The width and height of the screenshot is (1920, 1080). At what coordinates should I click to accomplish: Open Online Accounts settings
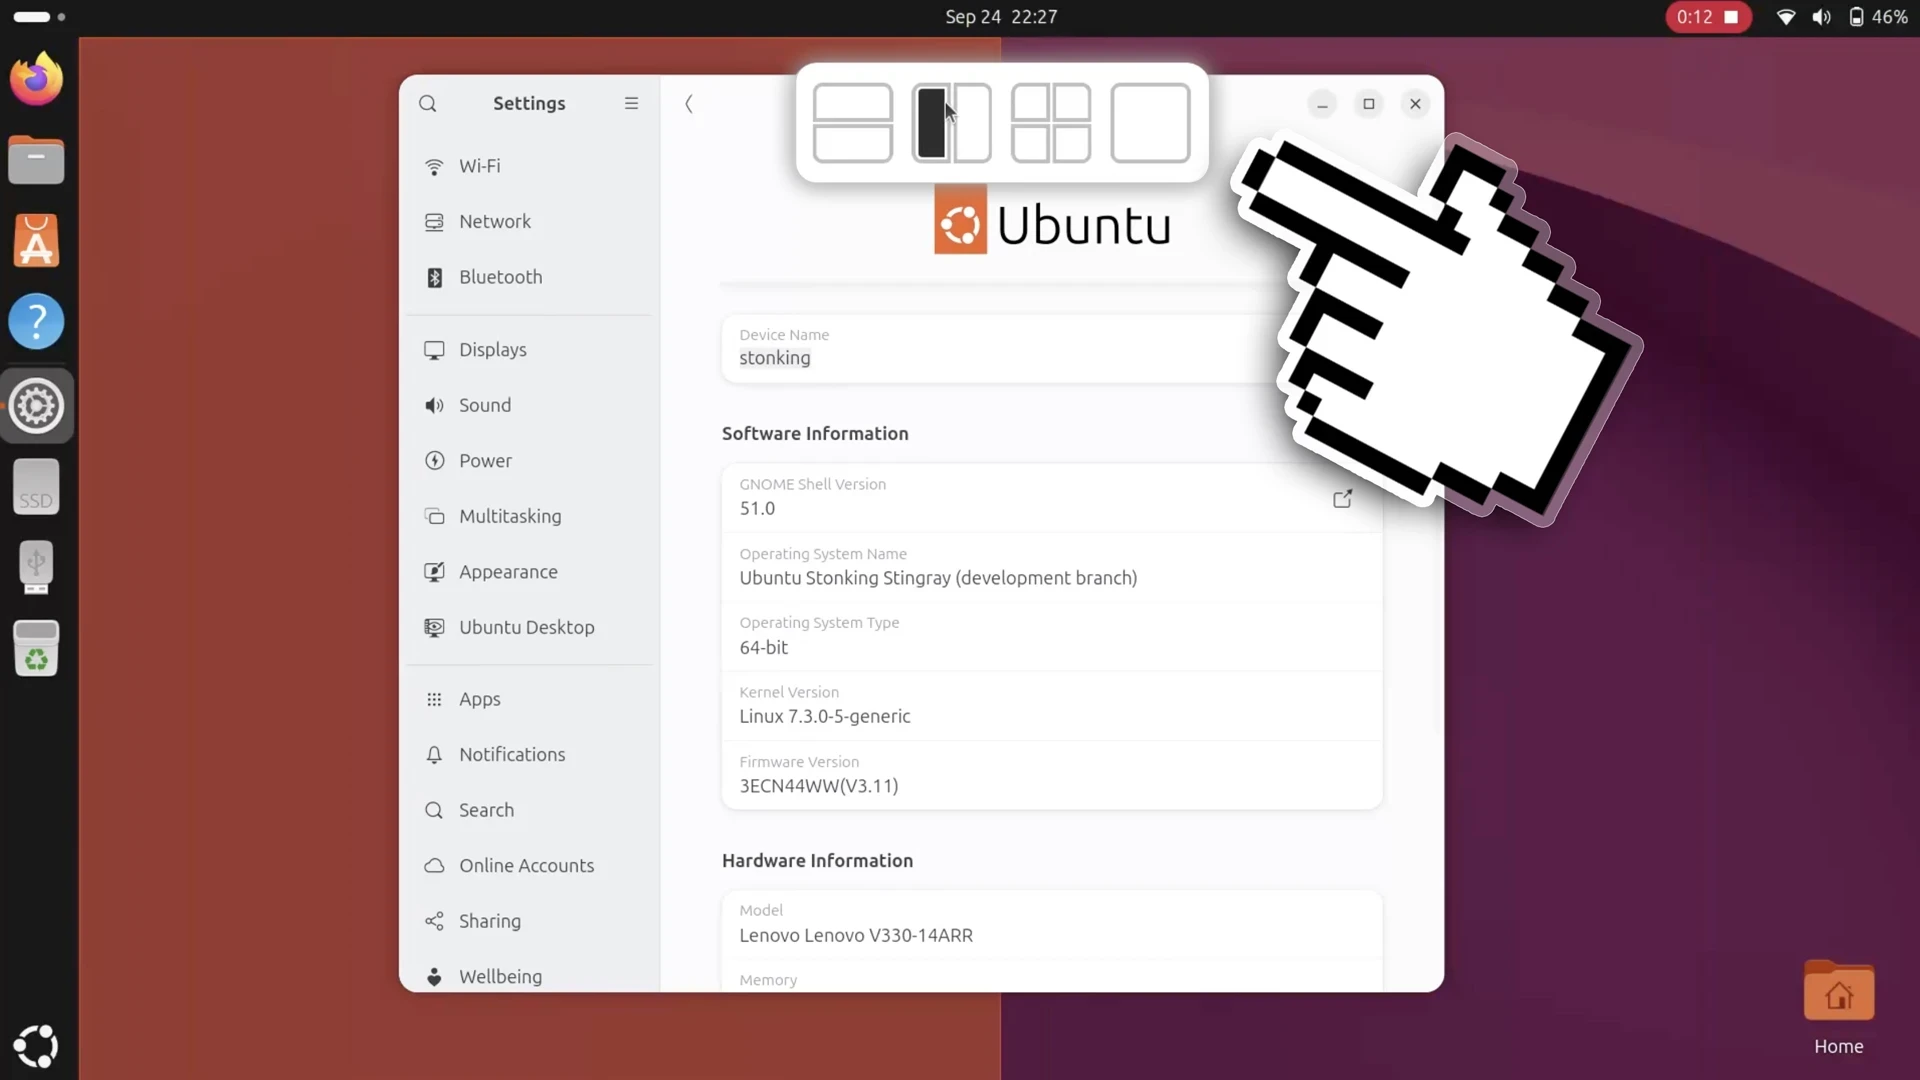tap(530, 866)
